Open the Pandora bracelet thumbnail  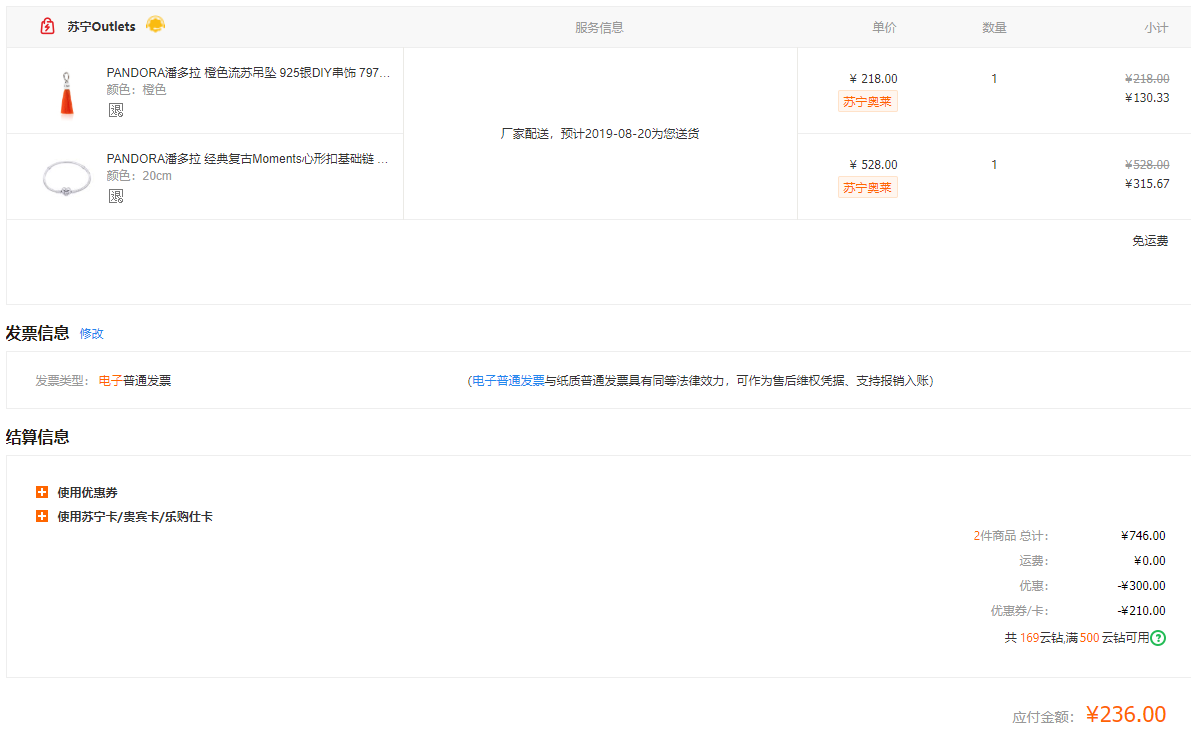[67, 179]
